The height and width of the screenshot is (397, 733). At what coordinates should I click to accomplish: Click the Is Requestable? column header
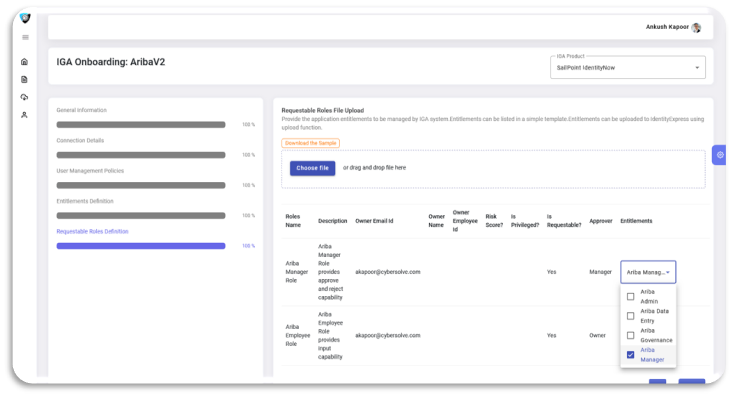(x=564, y=221)
